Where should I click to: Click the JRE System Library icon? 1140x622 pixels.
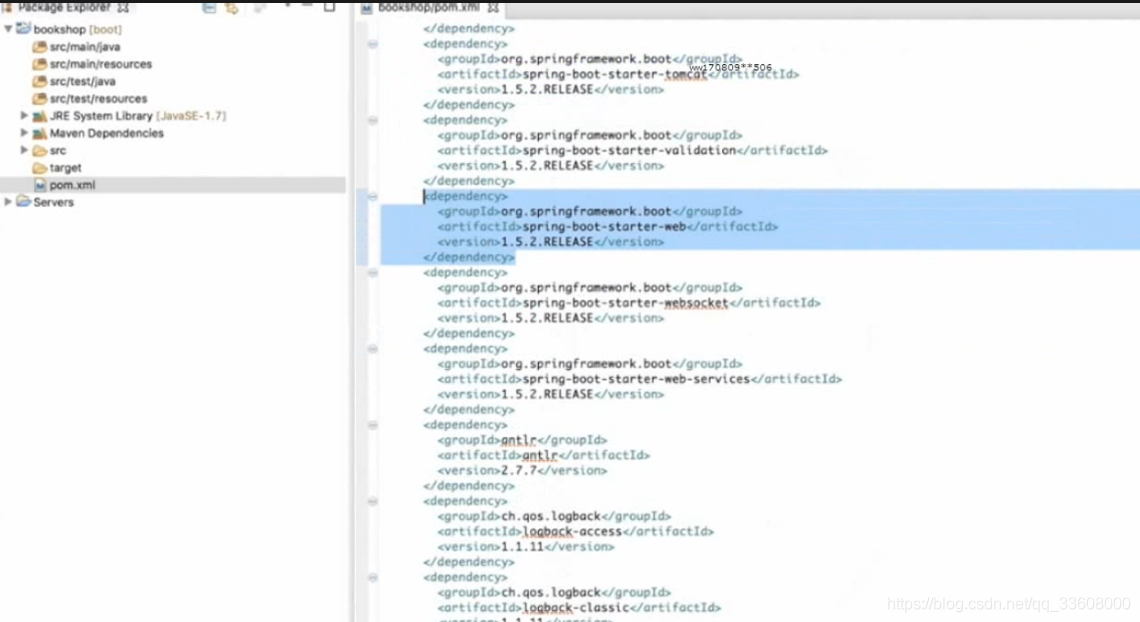[39, 116]
